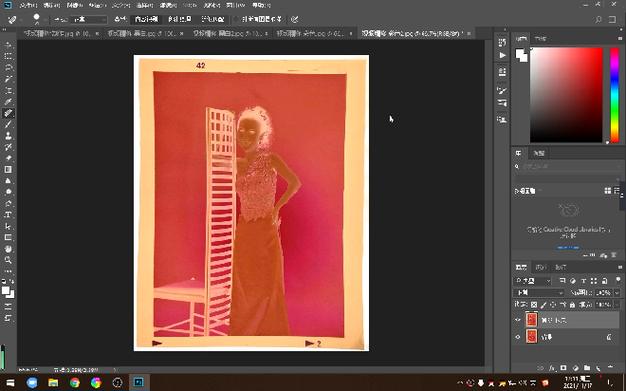Toggle lock transparent pixels
The height and width of the screenshot is (391, 626).
[534, 305]
